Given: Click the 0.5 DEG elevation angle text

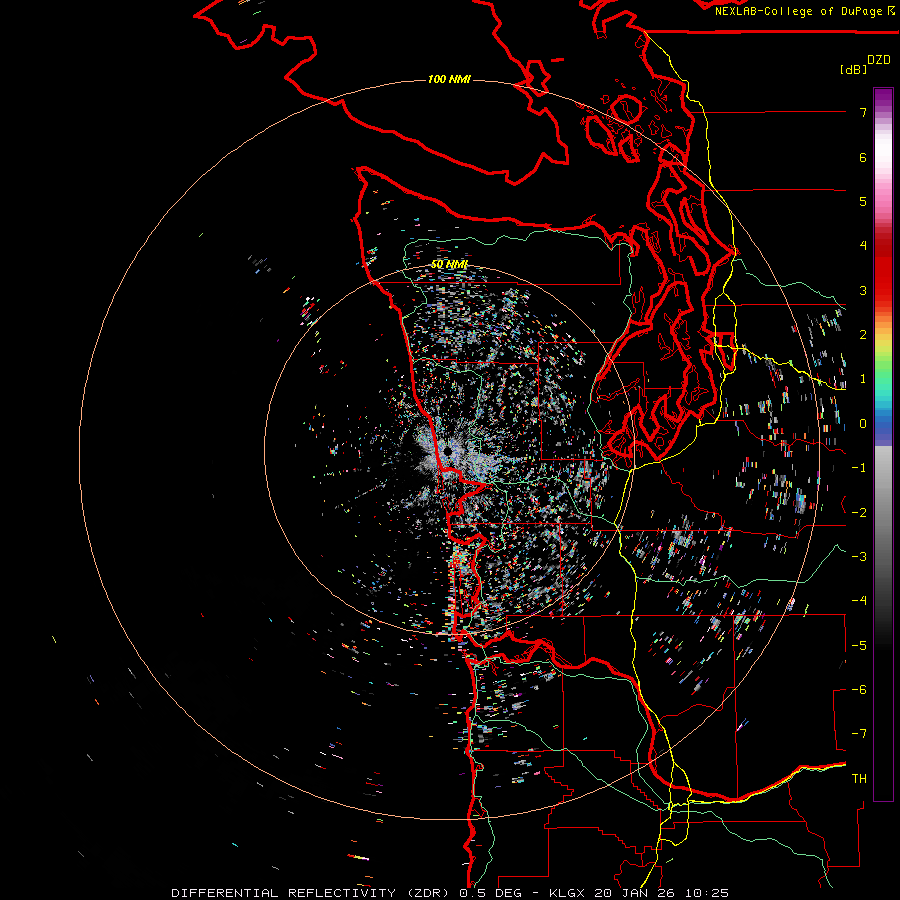Looking at the screenshot, I should click(x=491, y=893).
